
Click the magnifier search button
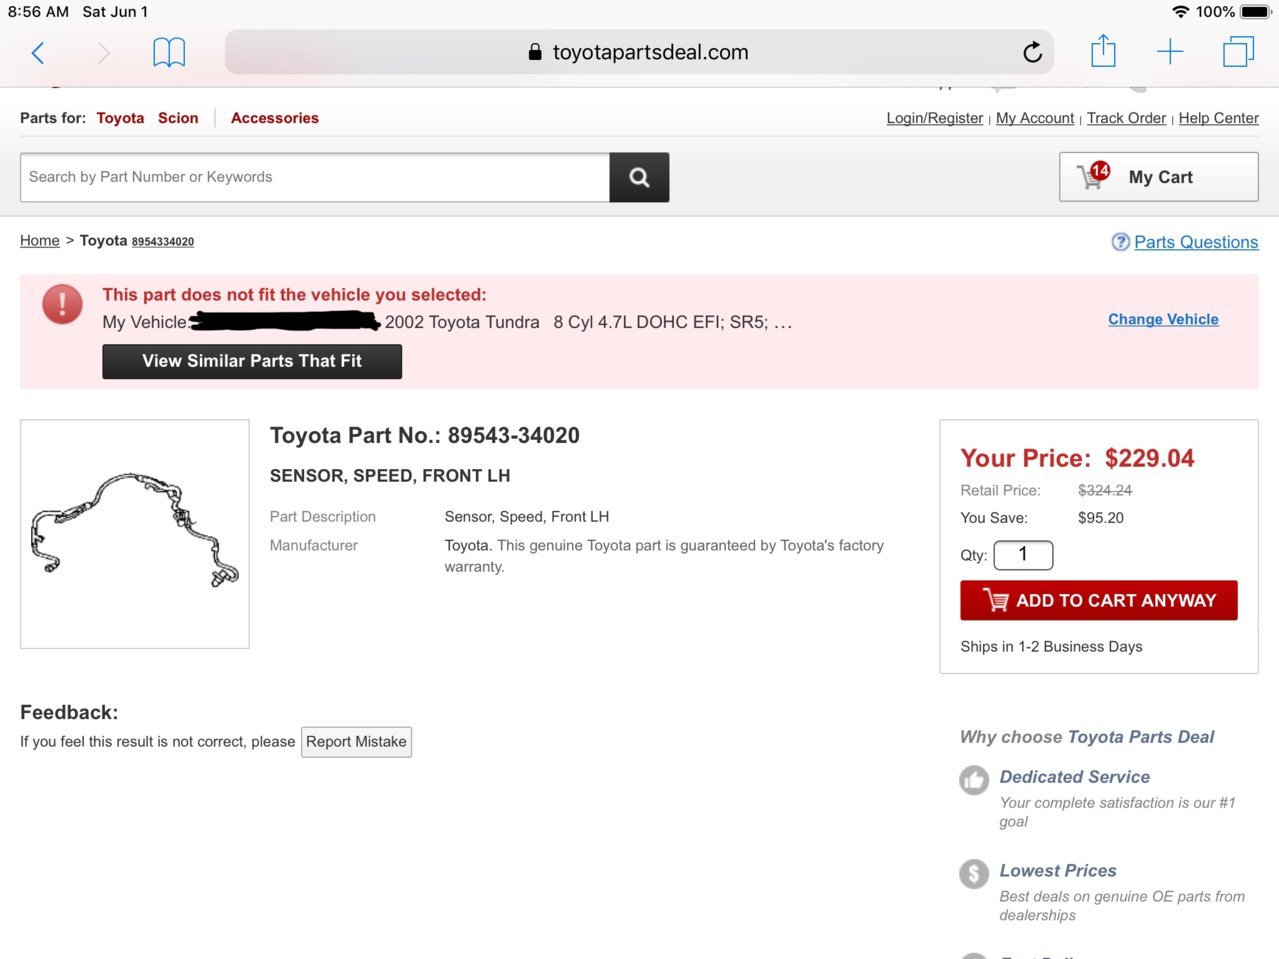(639, 178)
